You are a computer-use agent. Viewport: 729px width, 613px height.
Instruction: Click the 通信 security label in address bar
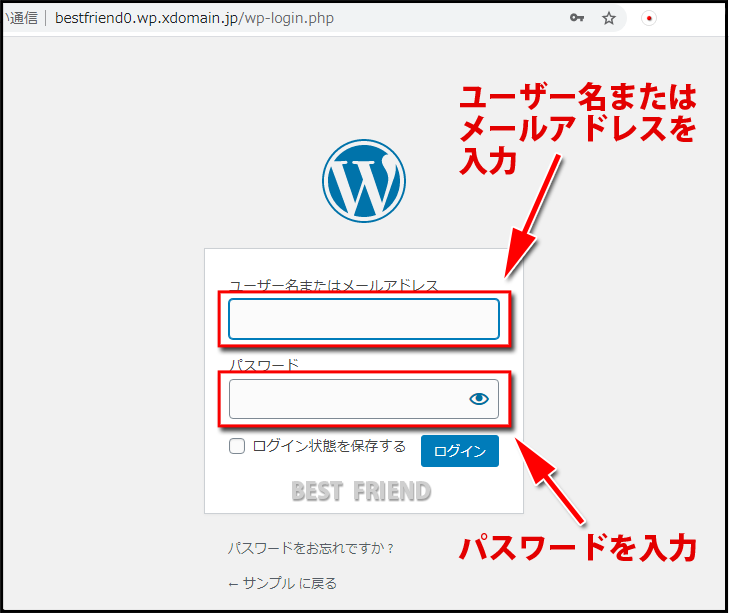pyautogui.click(x=22, y=18)
